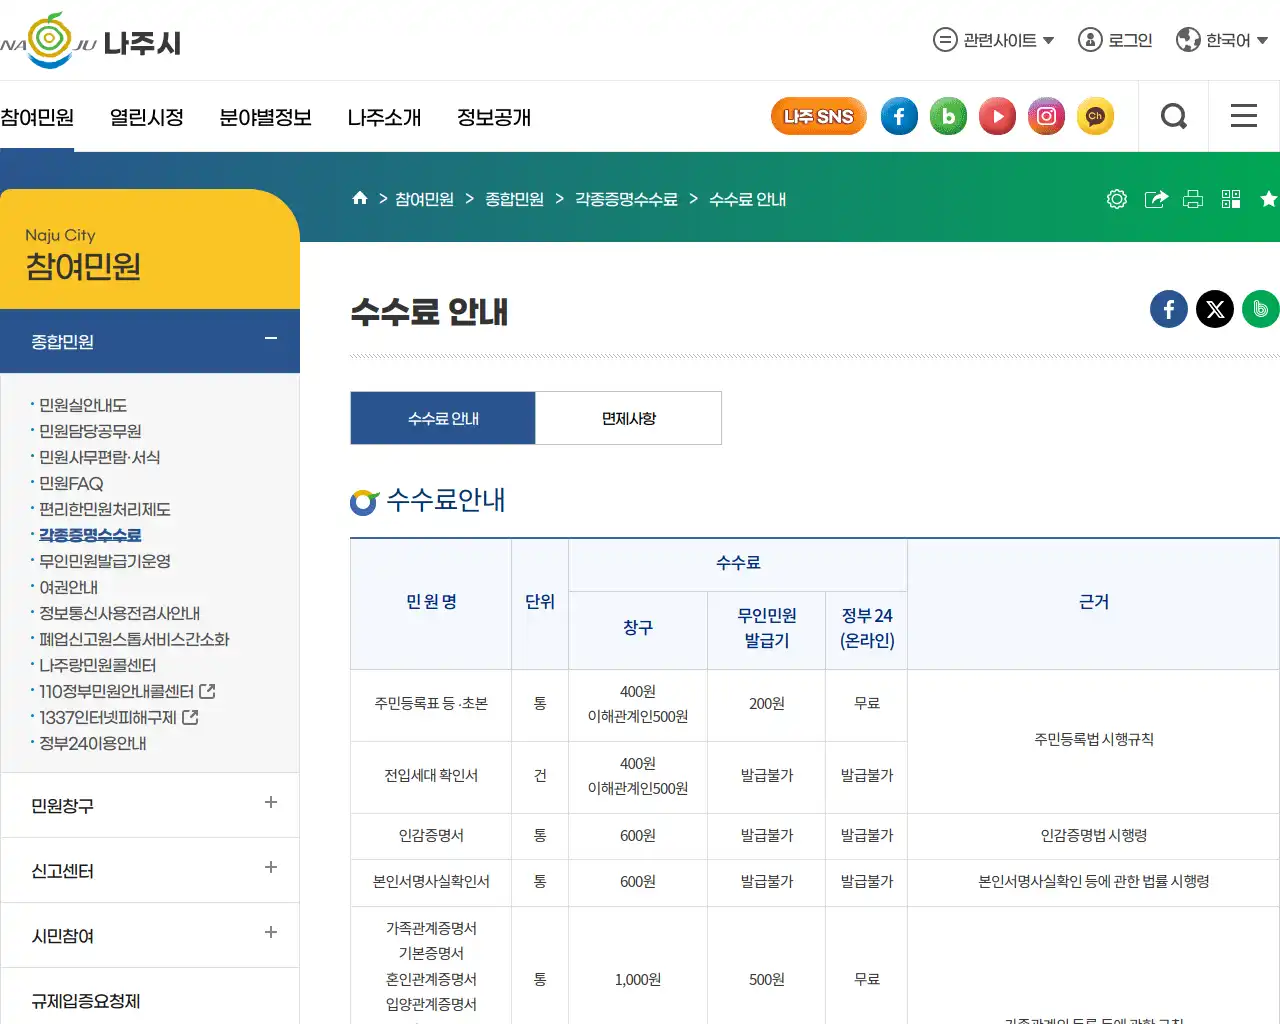Click 본인서명사실확인서 row name cell
The image size is (1280, 1024).
(x=431, y=882)
